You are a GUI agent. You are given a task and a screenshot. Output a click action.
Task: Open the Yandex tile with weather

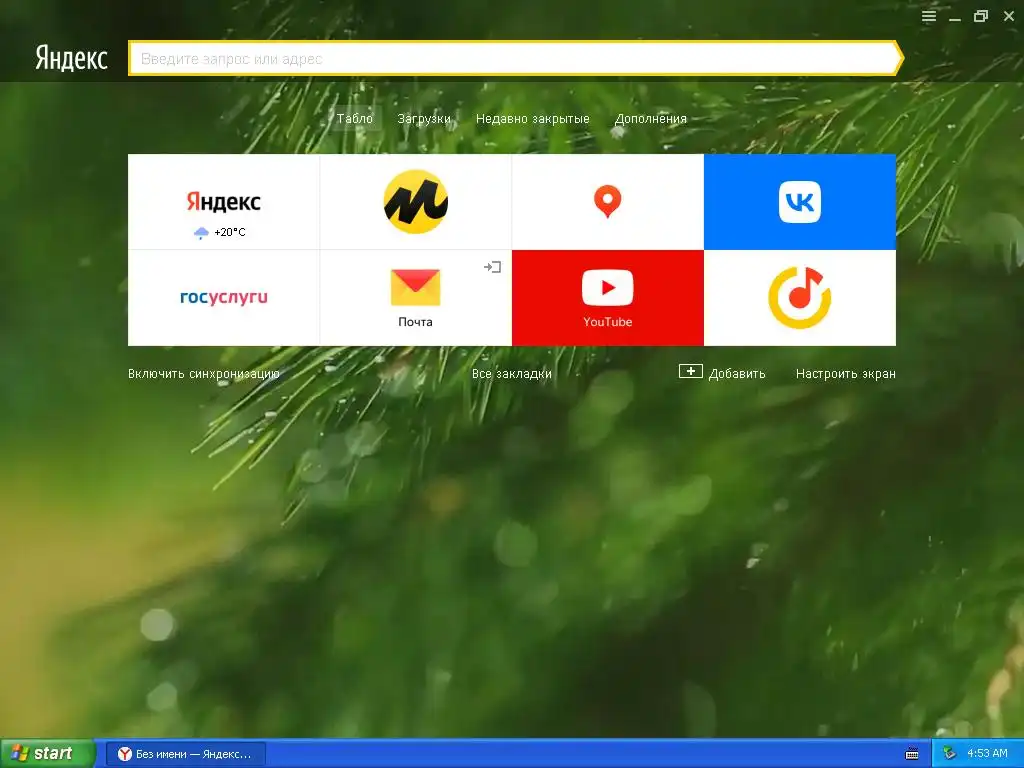223,202
